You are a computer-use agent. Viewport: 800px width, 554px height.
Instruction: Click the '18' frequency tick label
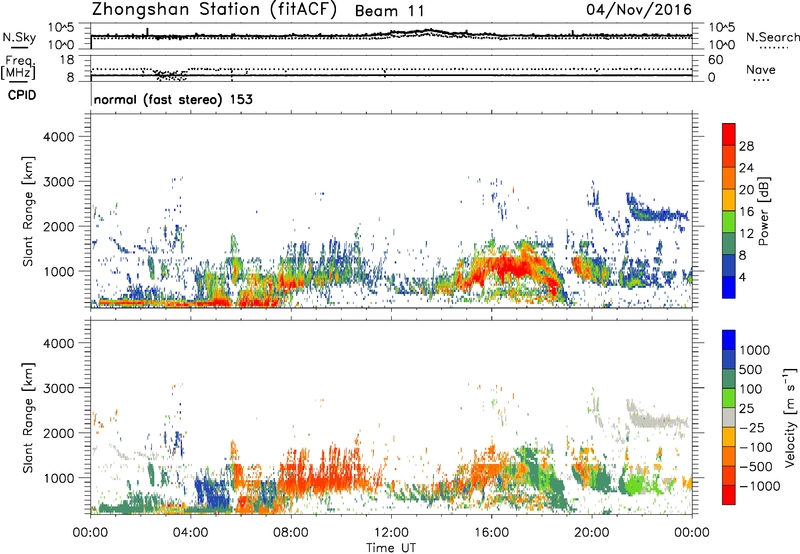(66, 60)
